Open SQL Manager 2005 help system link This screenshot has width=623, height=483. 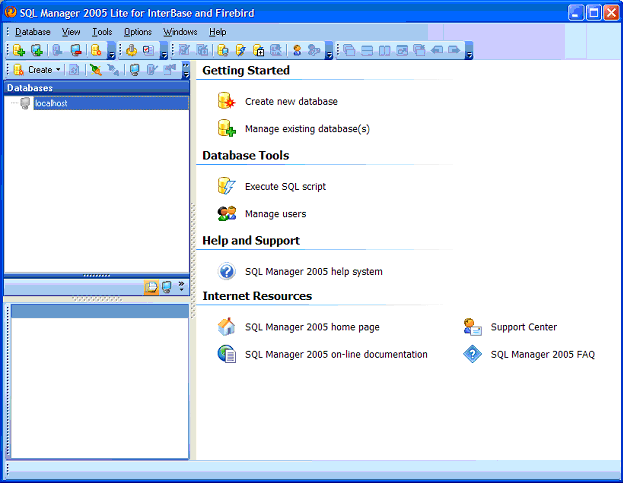pyautogui.click(x=313, y=271)
